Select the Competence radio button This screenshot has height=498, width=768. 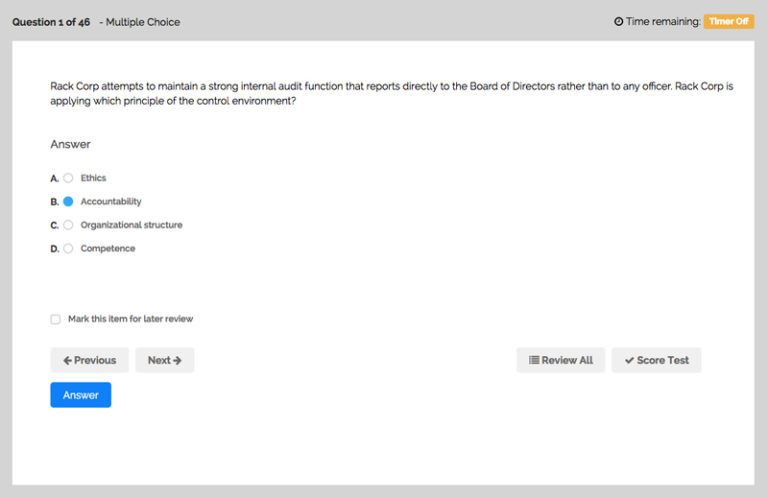pyautogui.click(x=68, y=248)
